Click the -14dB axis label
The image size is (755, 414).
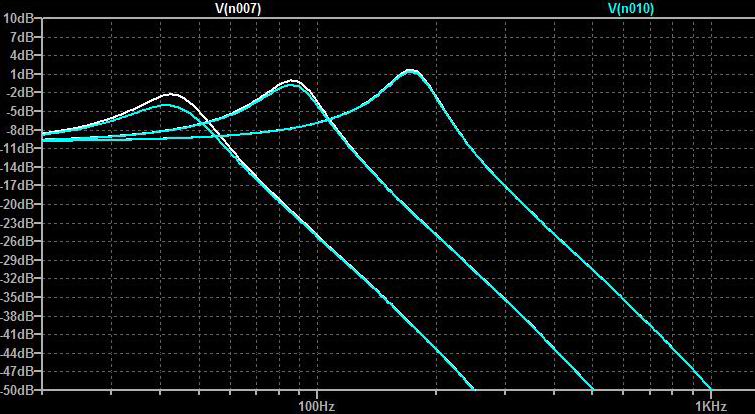pos(18,167)
